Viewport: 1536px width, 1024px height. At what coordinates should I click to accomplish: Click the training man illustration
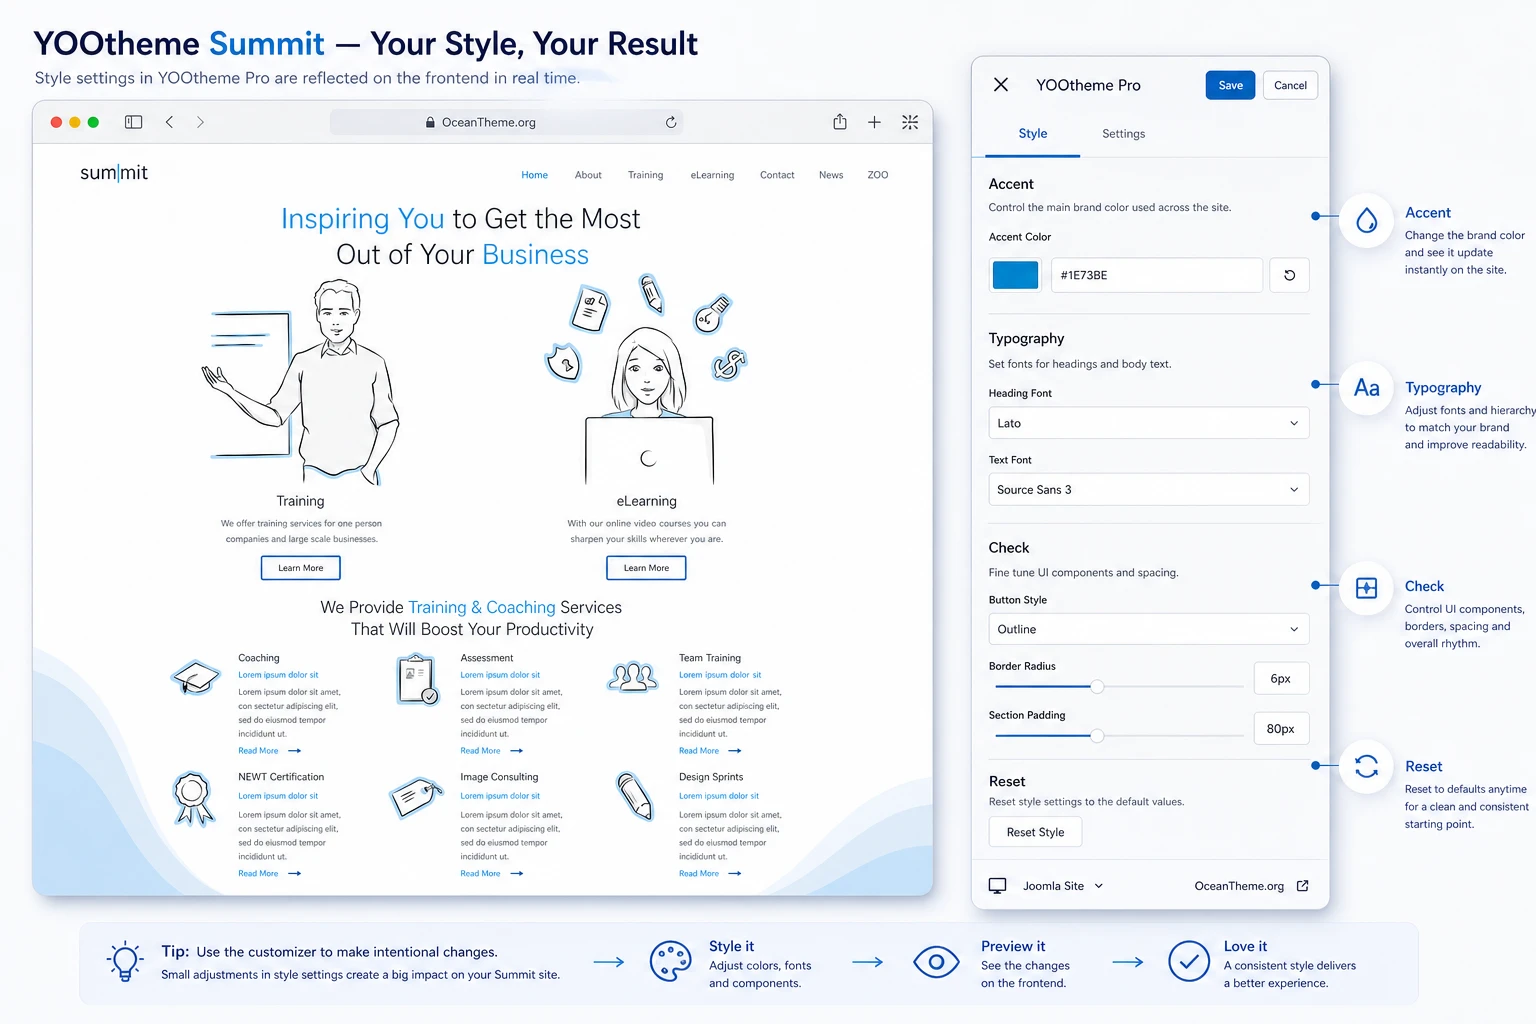pos(301,382)
